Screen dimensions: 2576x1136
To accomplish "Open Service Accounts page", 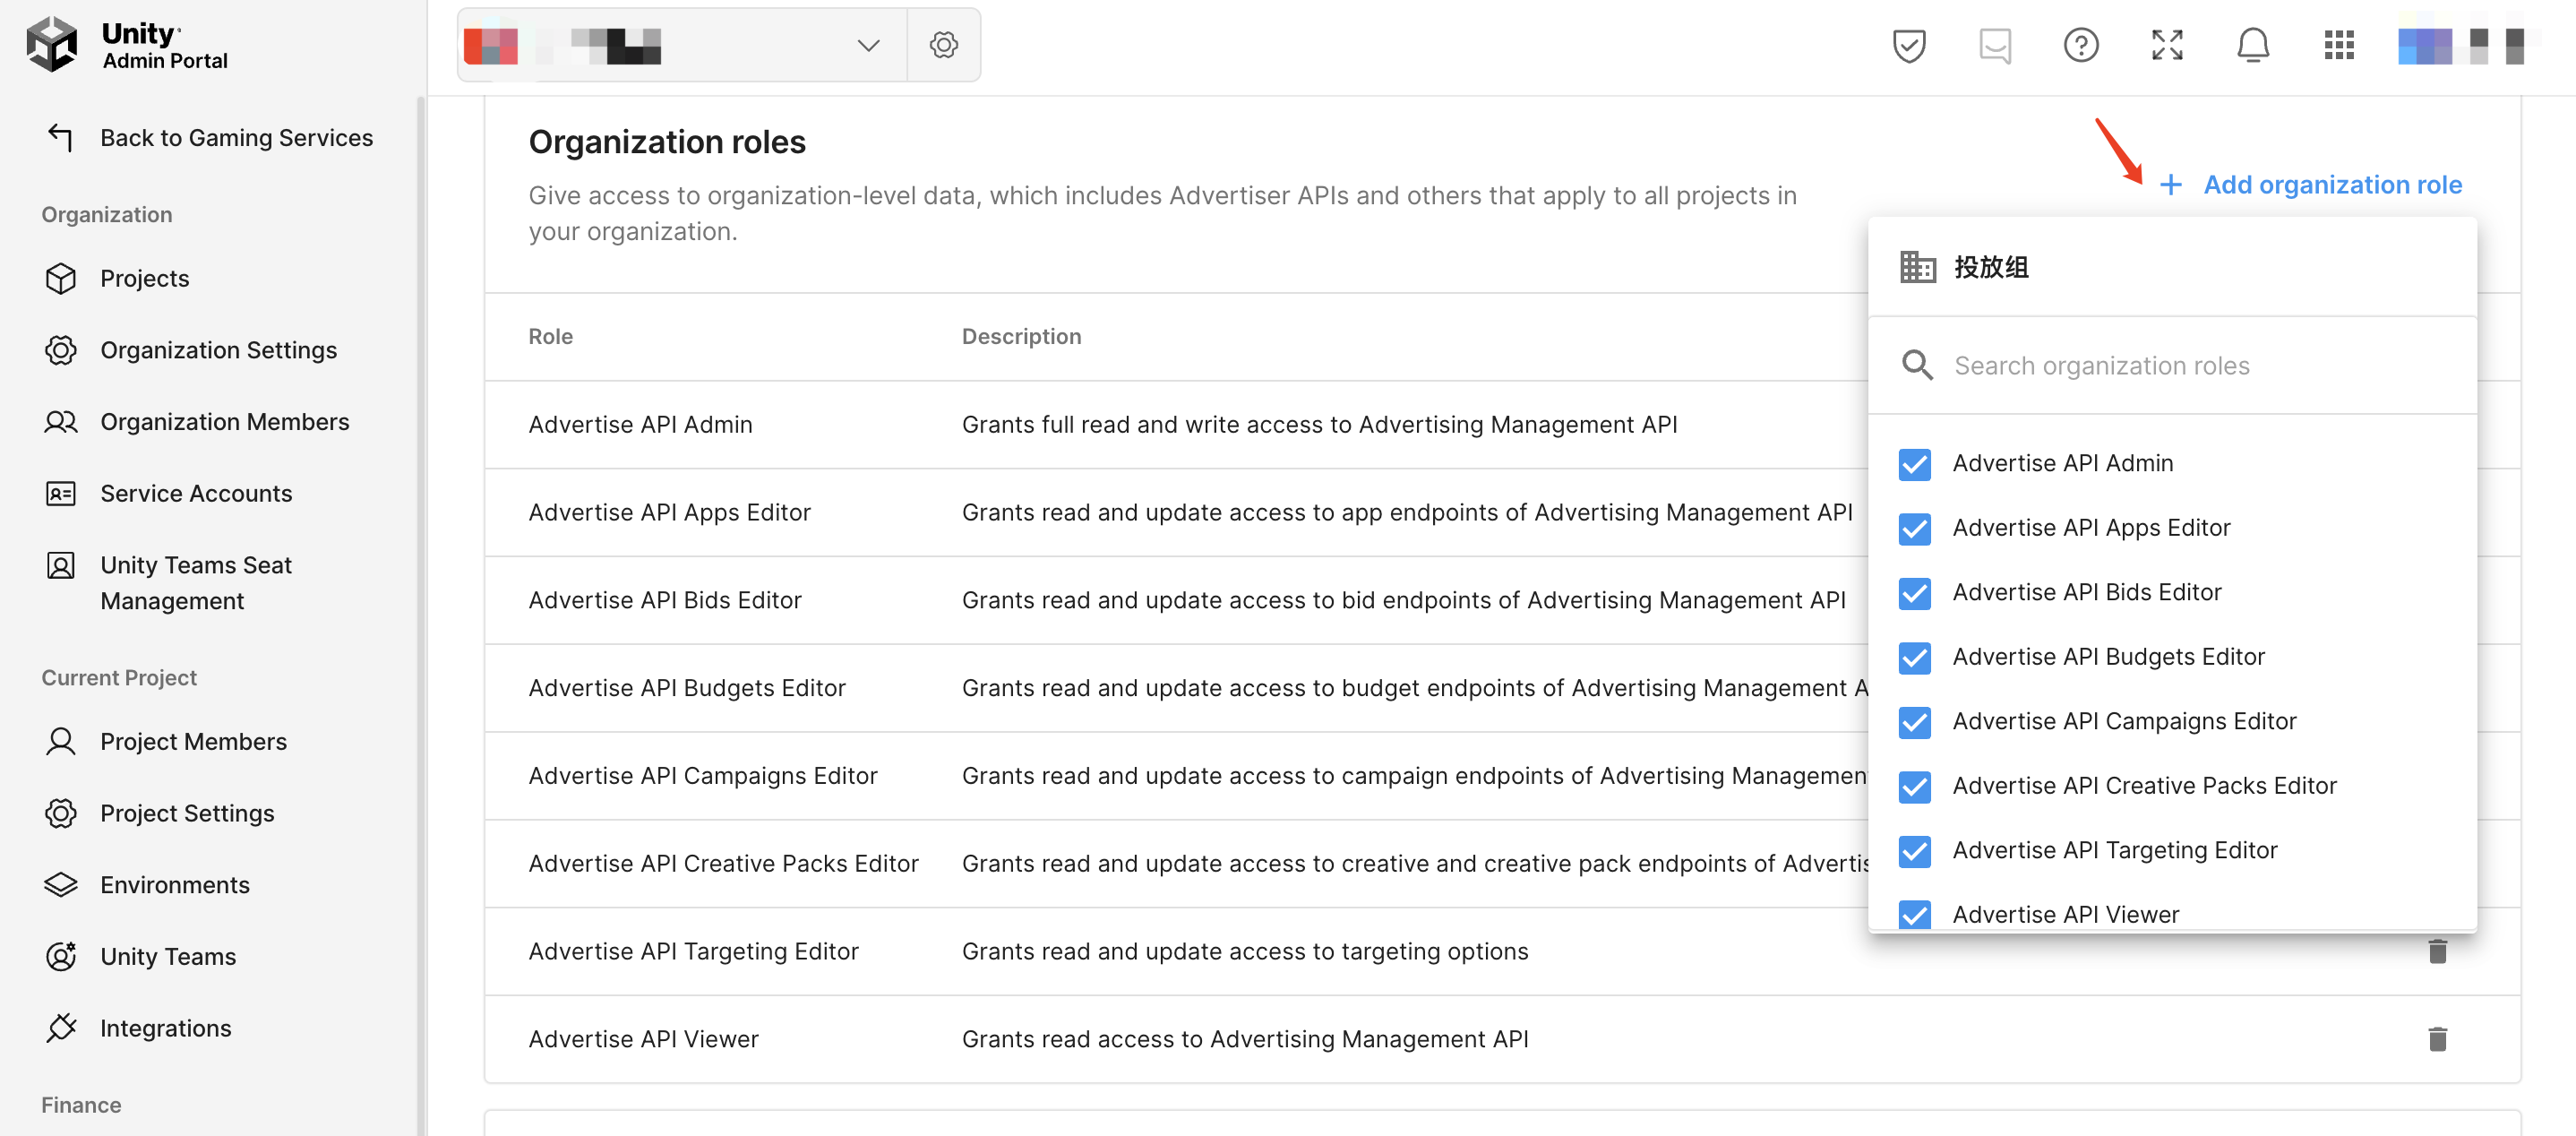I will tap(196, 494).
